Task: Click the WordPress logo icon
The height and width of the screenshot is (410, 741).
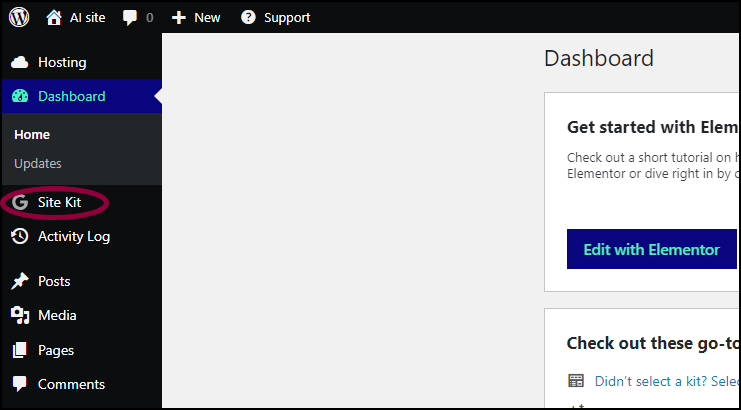Action: click(x=19, y=17)
